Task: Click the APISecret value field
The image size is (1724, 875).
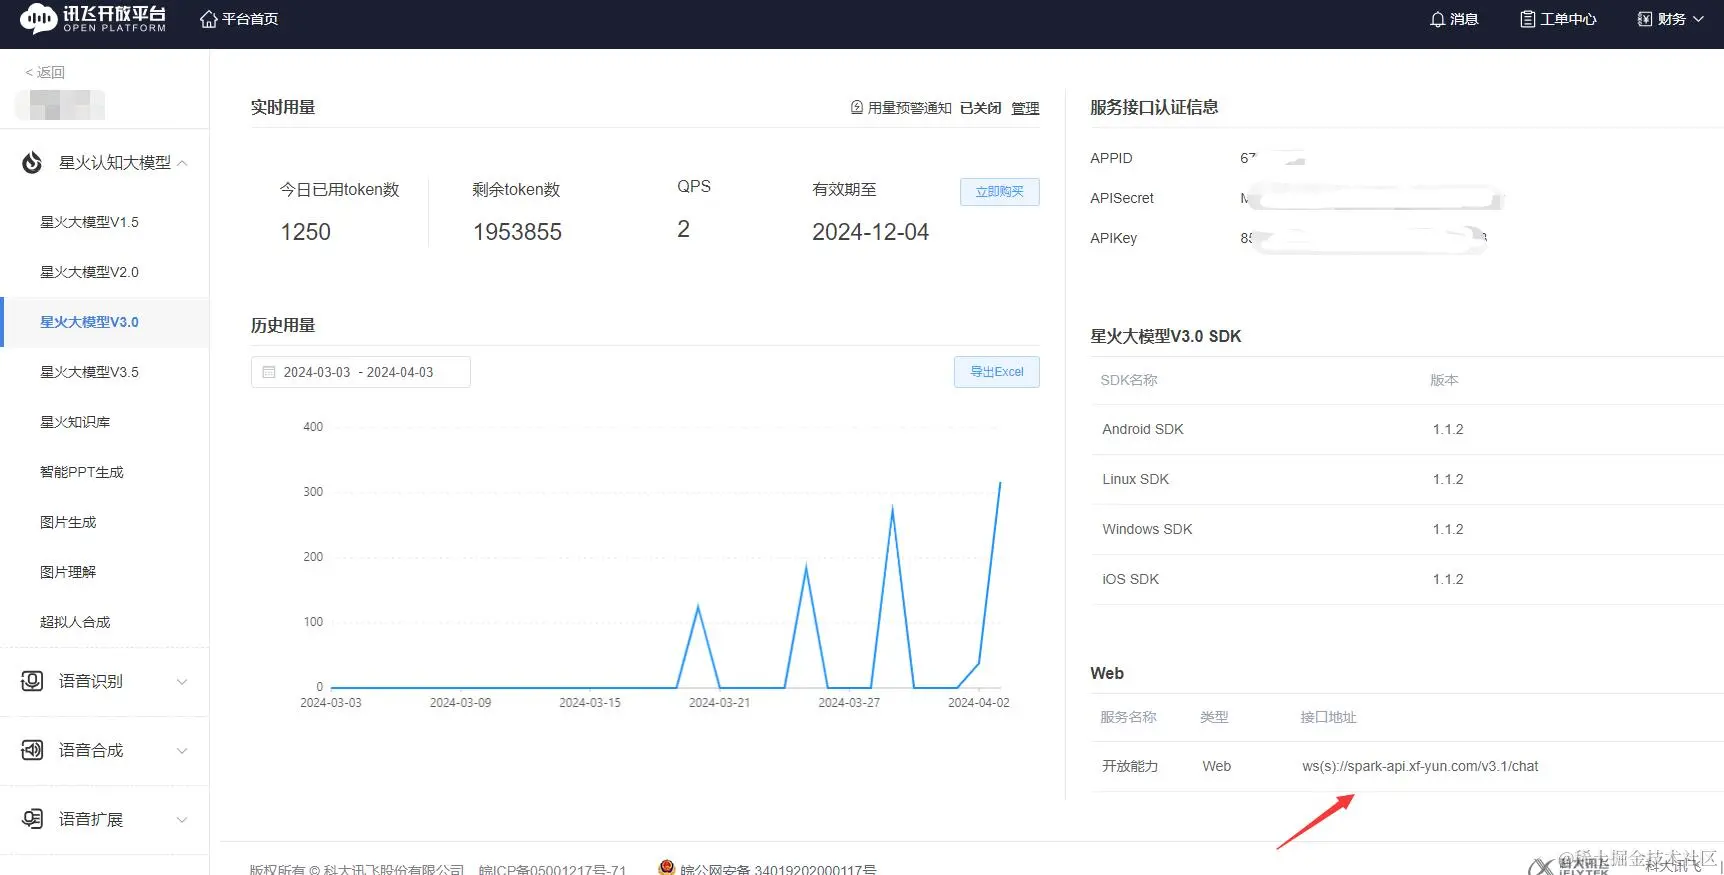Action: [1370, 198]
